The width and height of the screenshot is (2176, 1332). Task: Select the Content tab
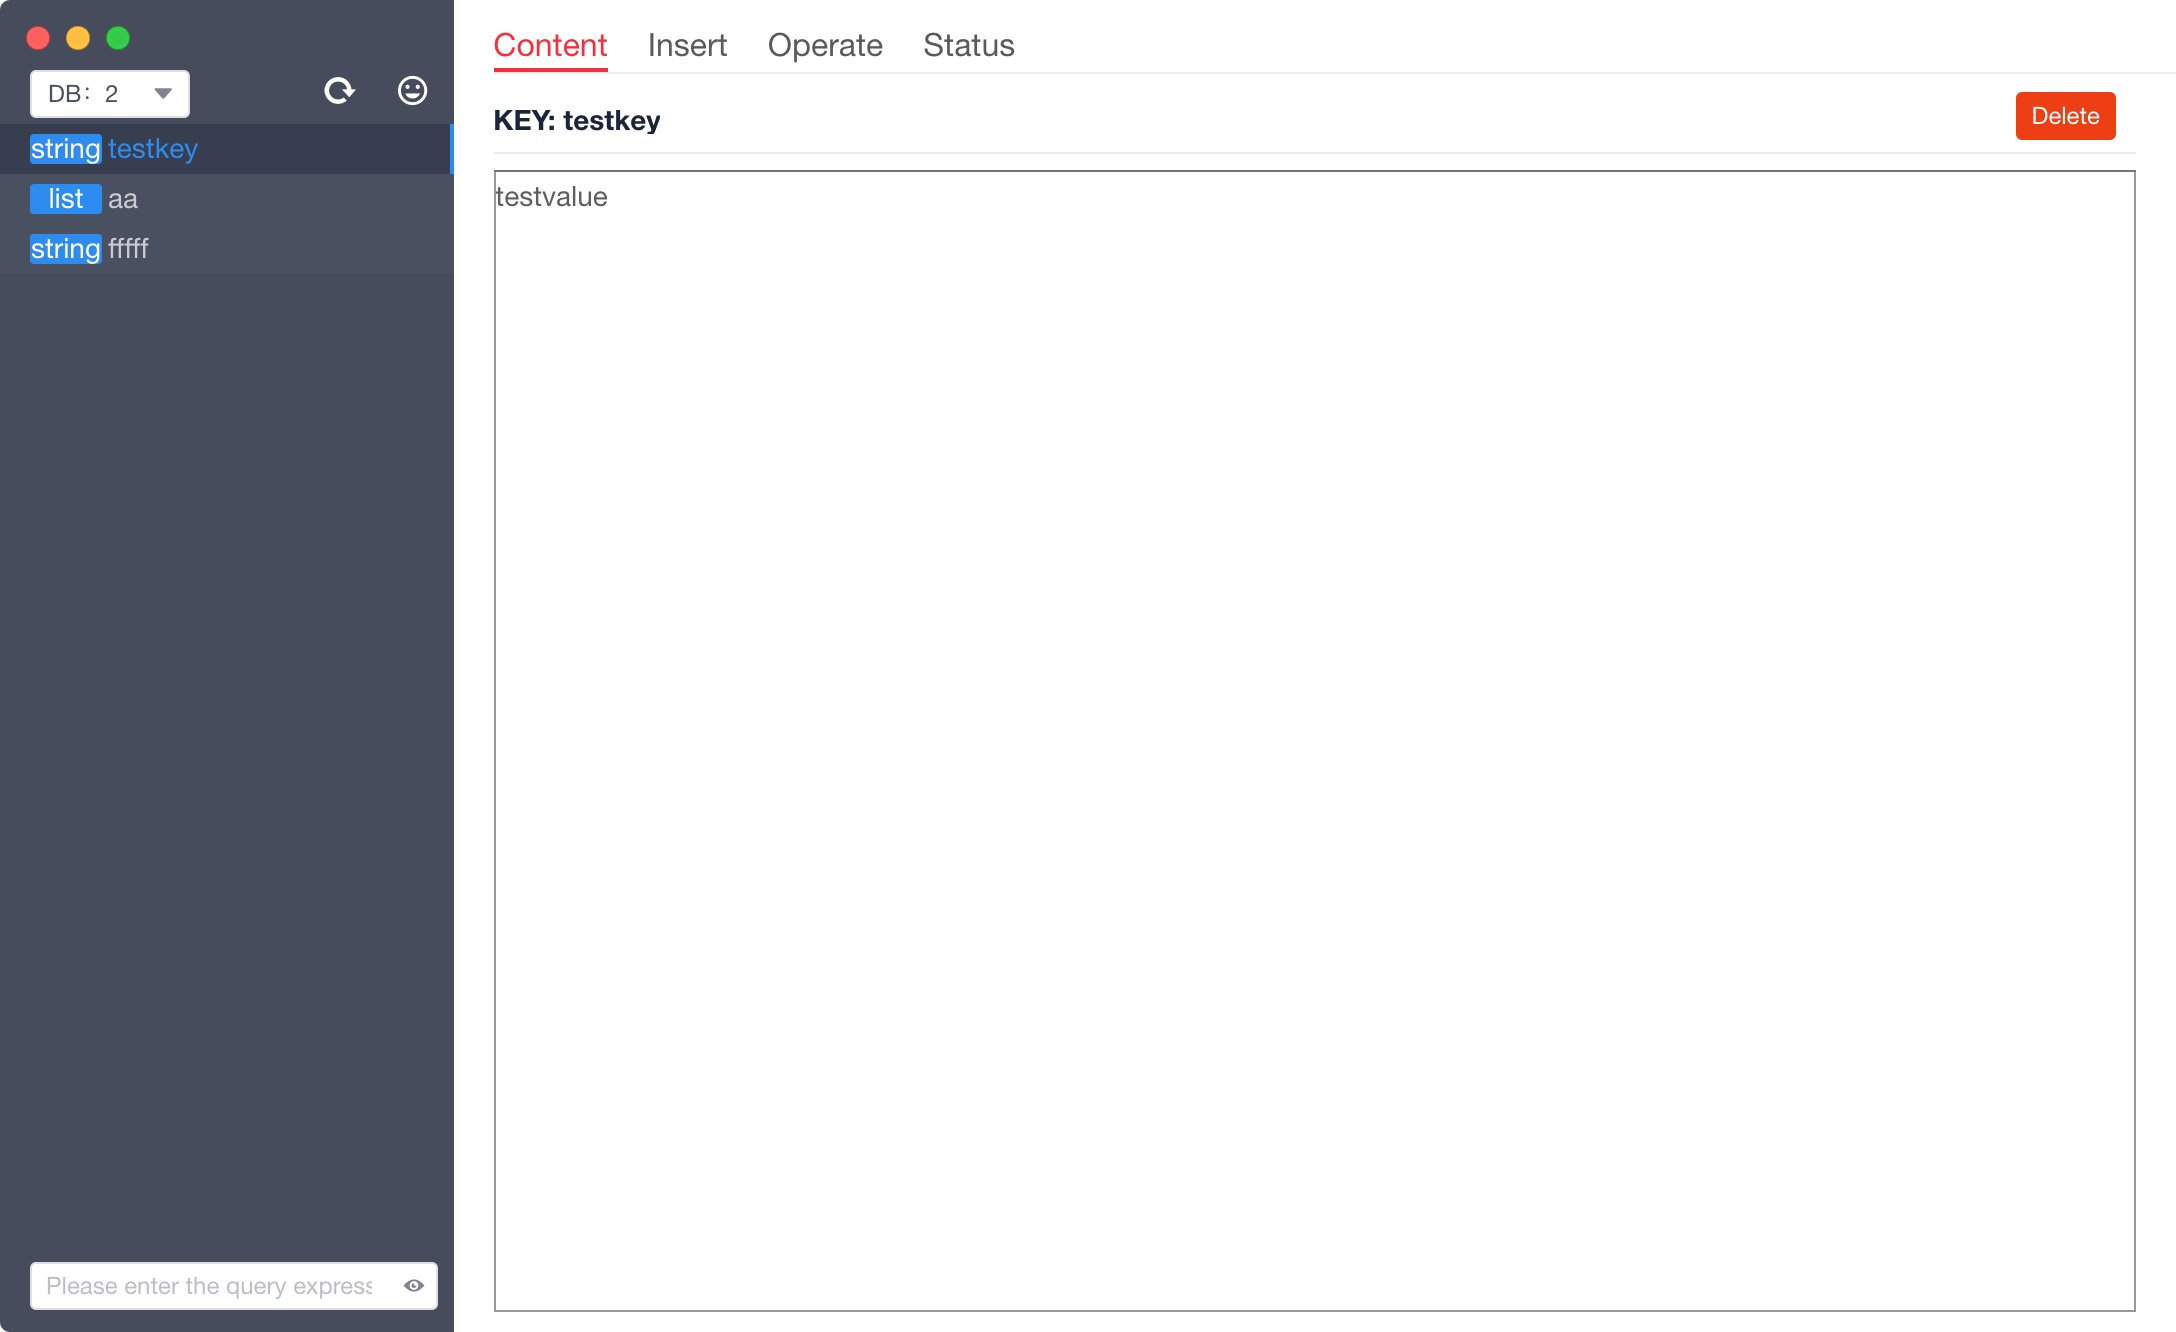550,45
